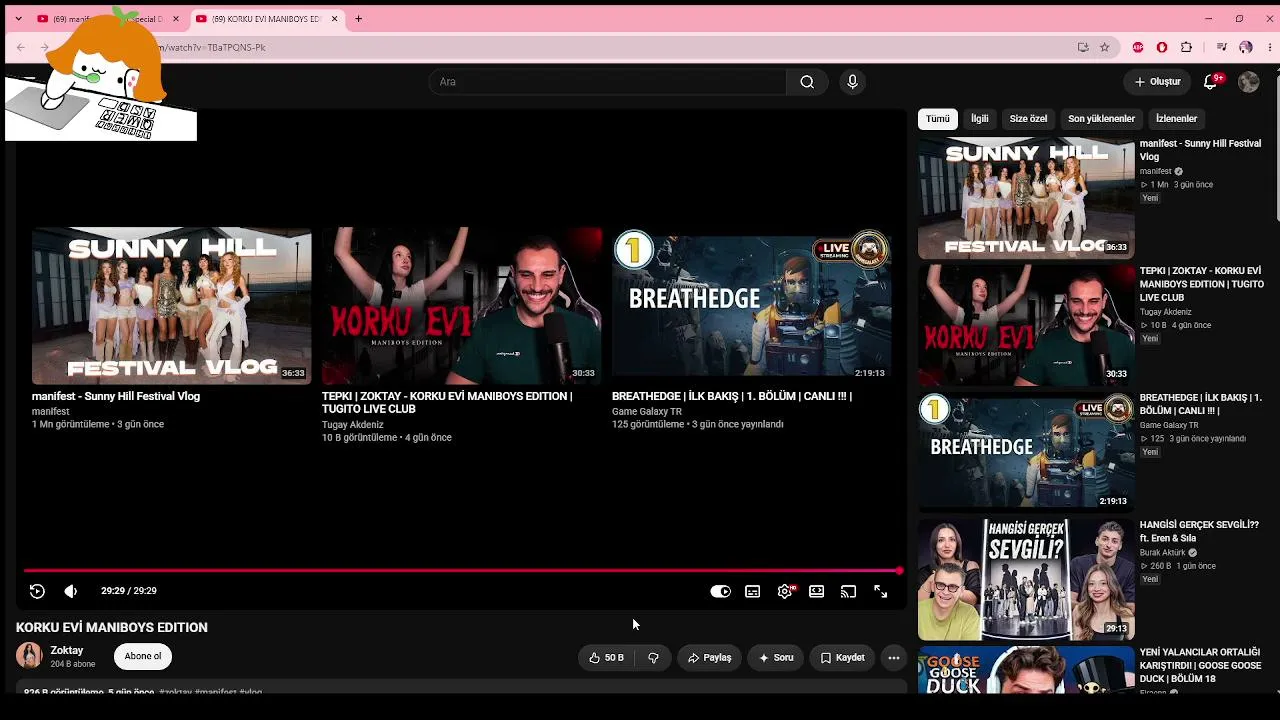
Task: Click the search magnifier button
Action: coord(807,82)
